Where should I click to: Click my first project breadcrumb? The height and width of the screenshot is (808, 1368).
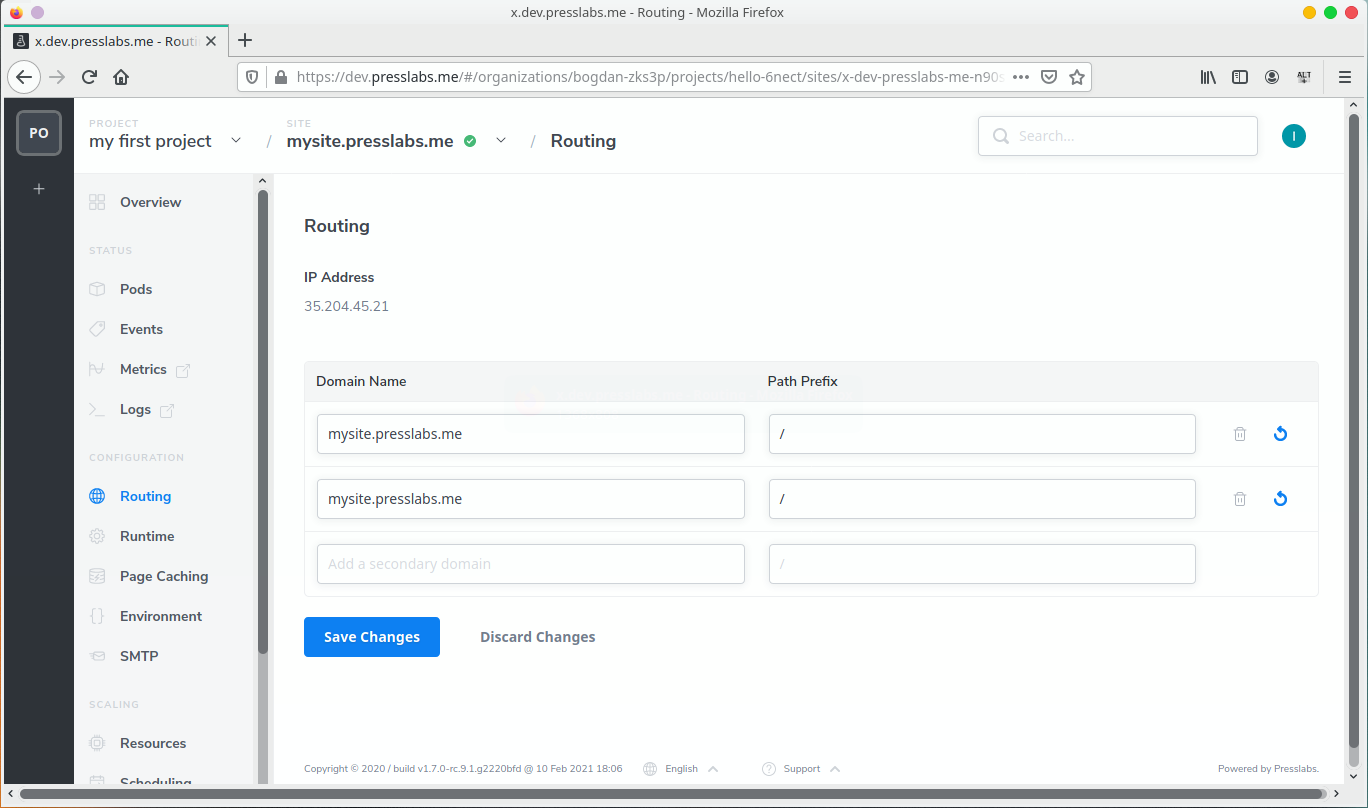click(150, 141)
